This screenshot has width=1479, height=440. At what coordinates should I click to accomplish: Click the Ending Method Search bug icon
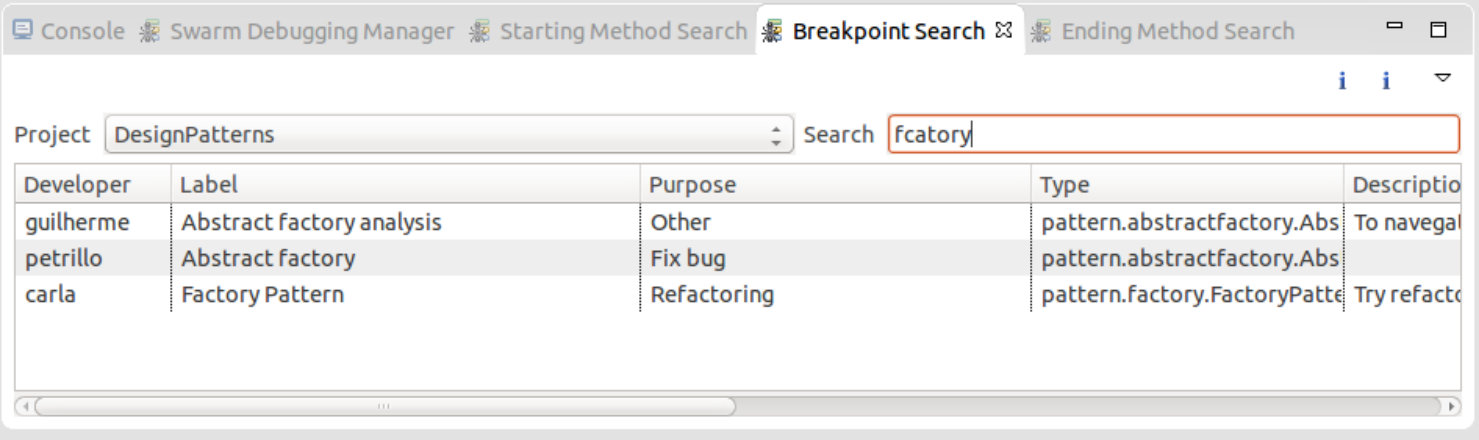(1041, 32)
